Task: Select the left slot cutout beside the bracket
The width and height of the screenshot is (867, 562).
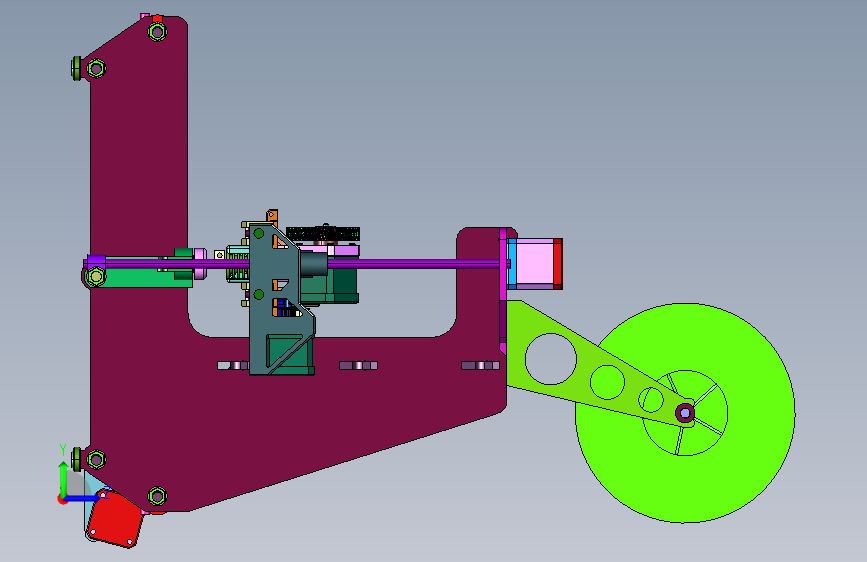Action: tap(233, 365)
